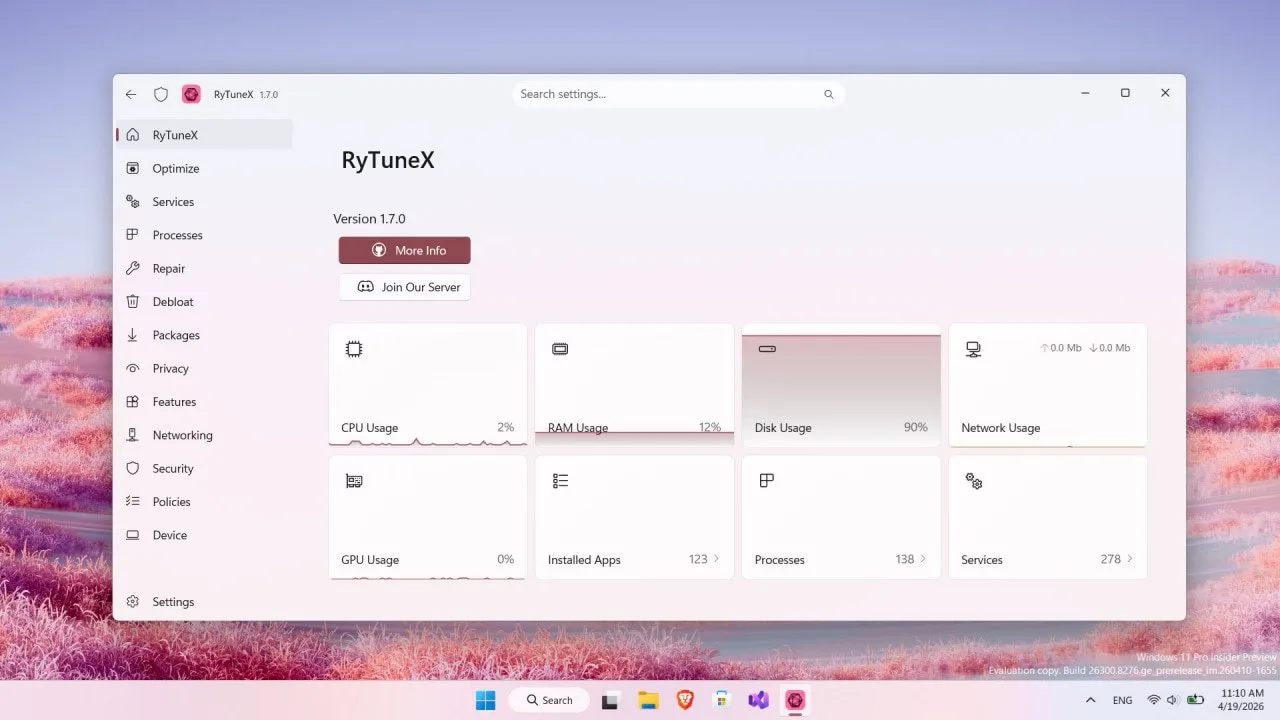Click the upload speed "0.0 Mb" with the up arrow

point(1060,348)
